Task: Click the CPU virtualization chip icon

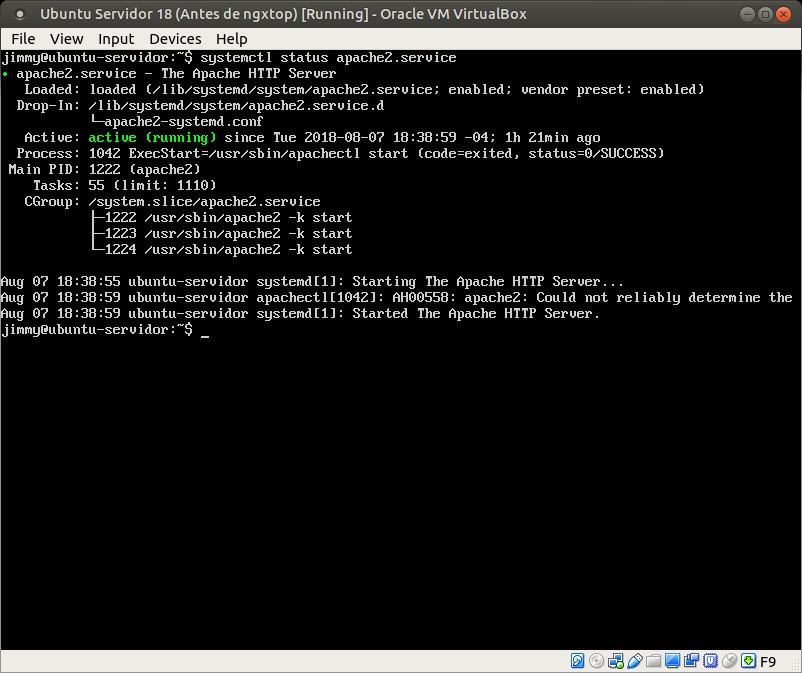Action: click(710, 661)
